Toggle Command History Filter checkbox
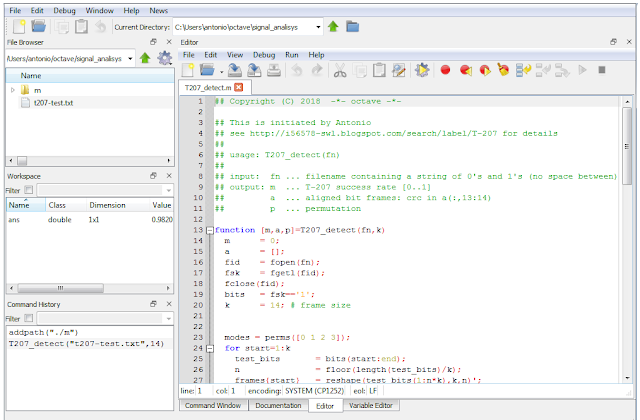The image size is (640, 420). click(29, 318)
